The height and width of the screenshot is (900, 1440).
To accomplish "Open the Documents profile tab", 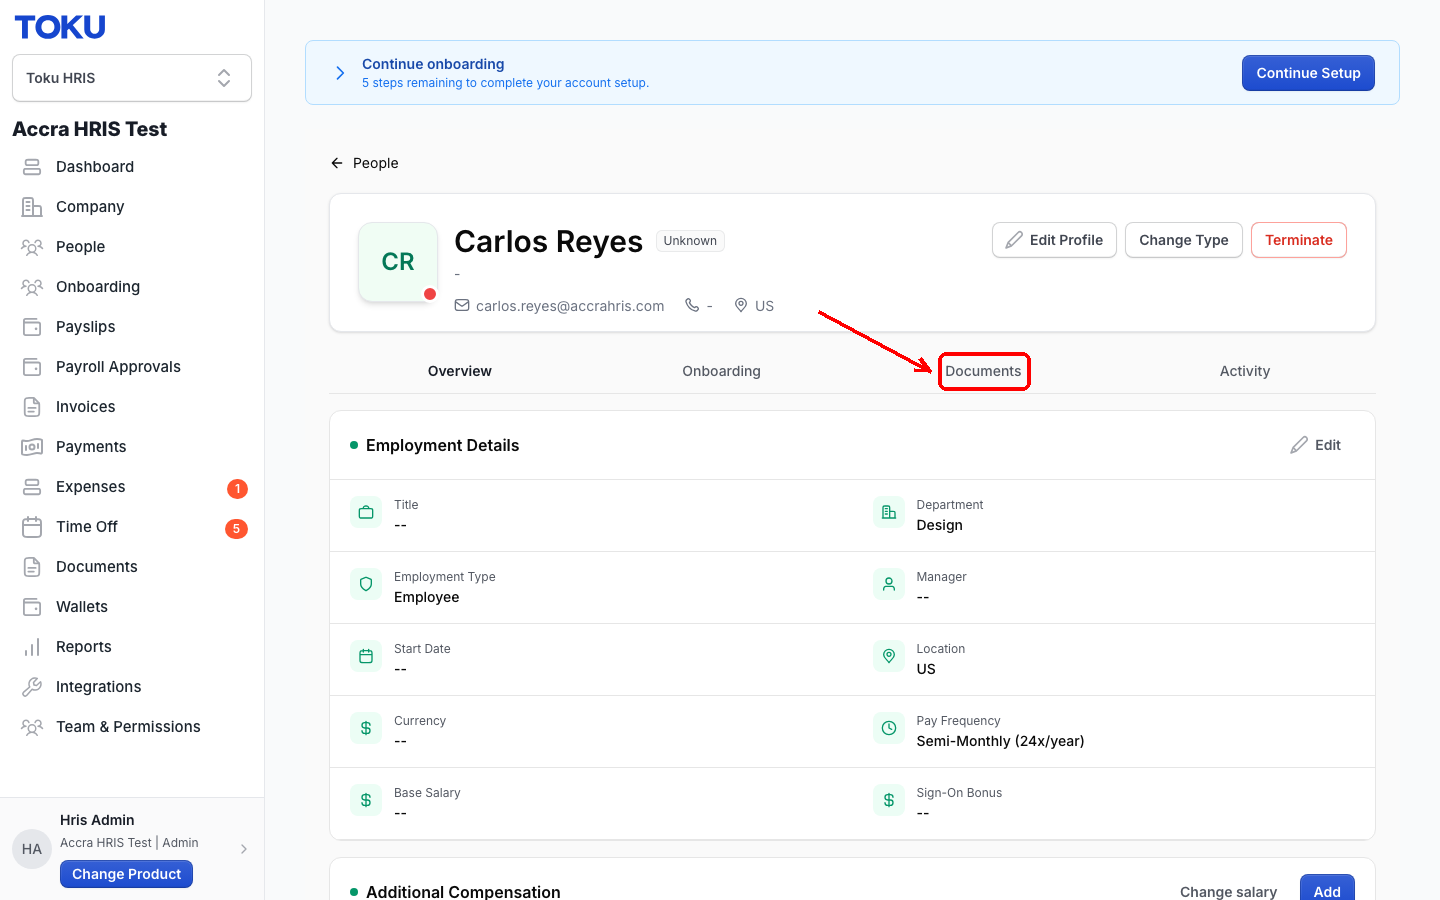I will coord(984,371).
